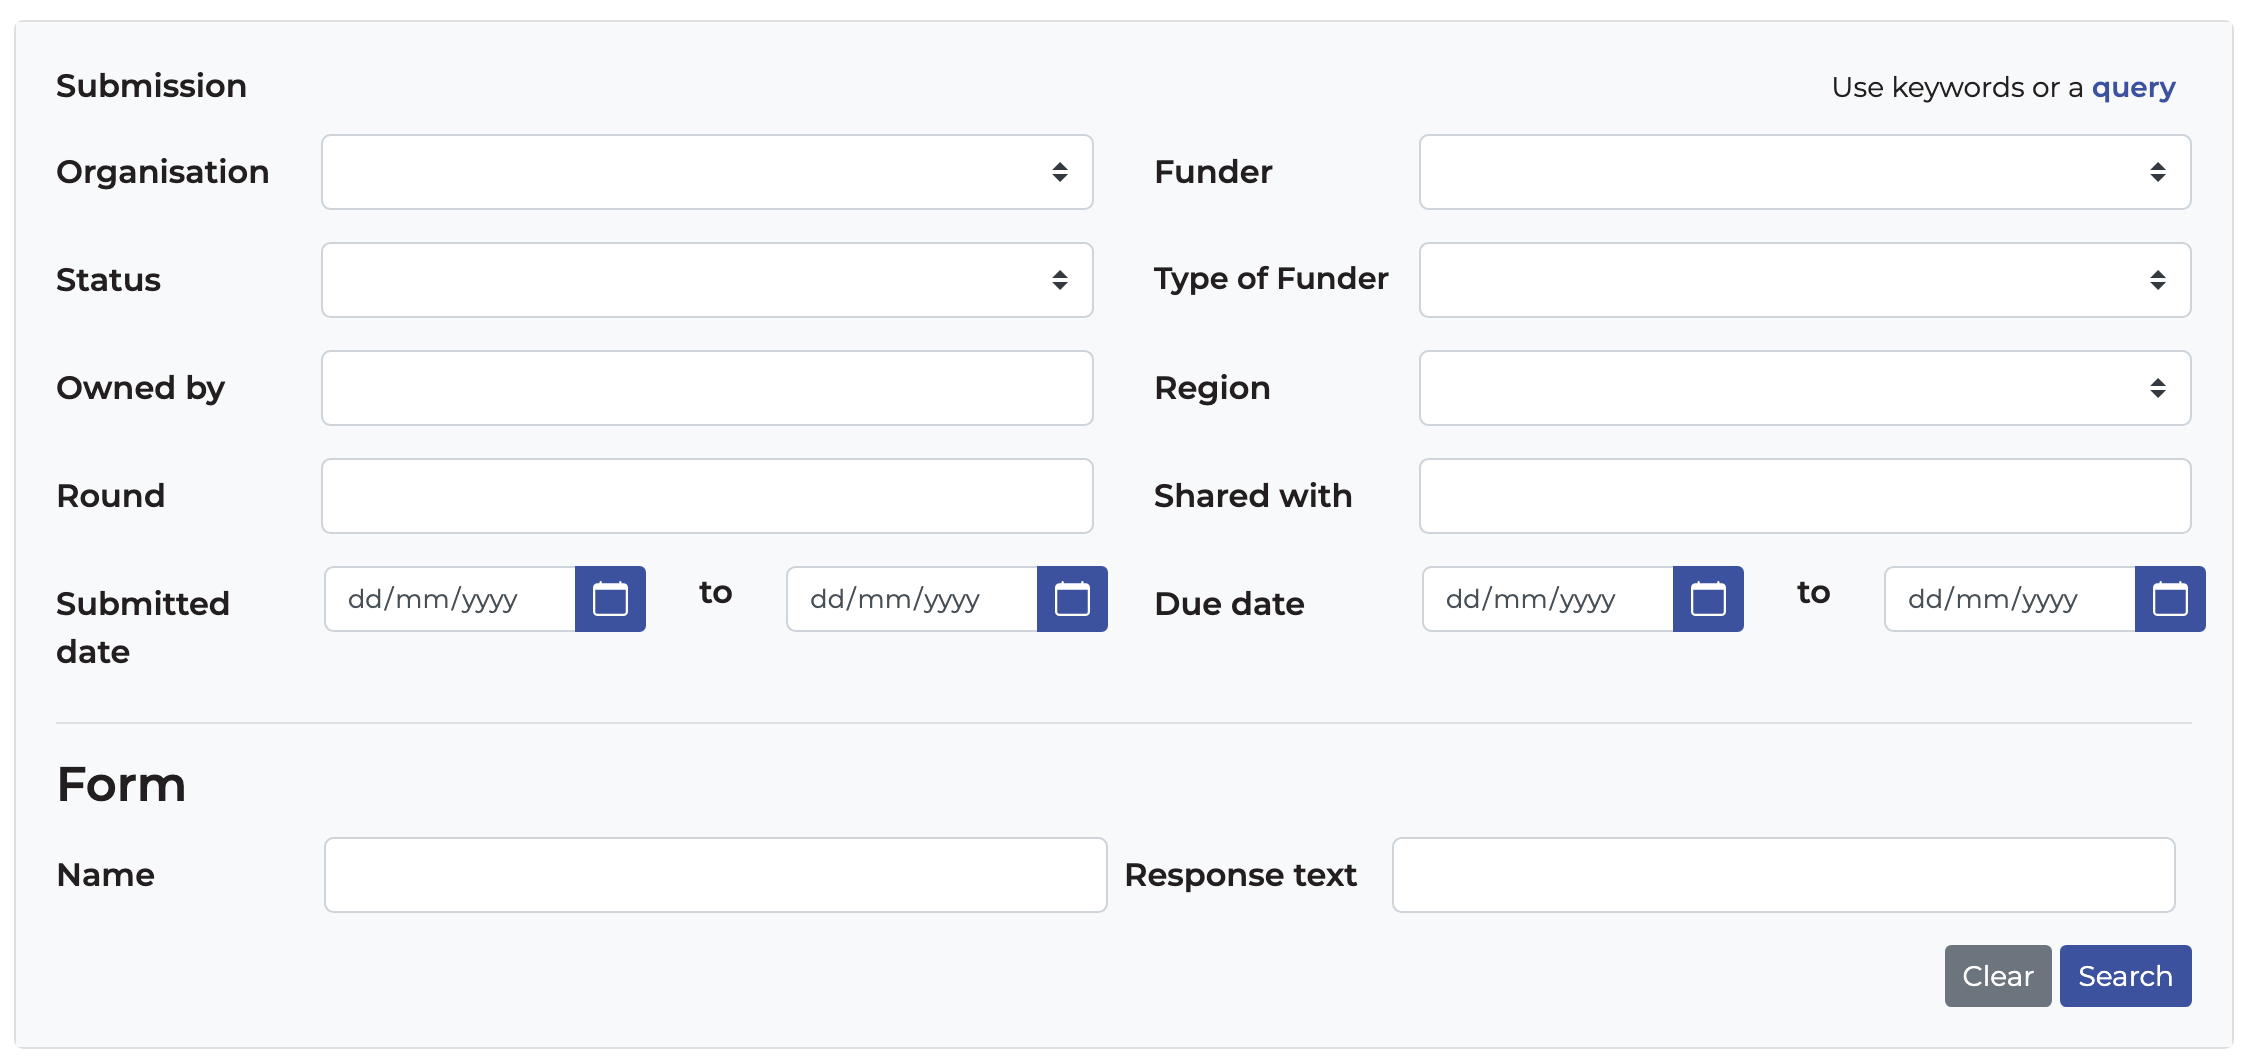The height and width of the screenshot is (1062, 2252).
Task: Click the query link
Action: (x=2132, y=87)
